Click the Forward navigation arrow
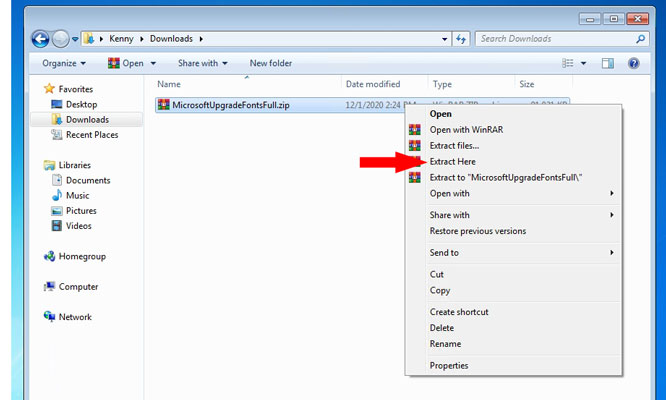 [60, 39]
